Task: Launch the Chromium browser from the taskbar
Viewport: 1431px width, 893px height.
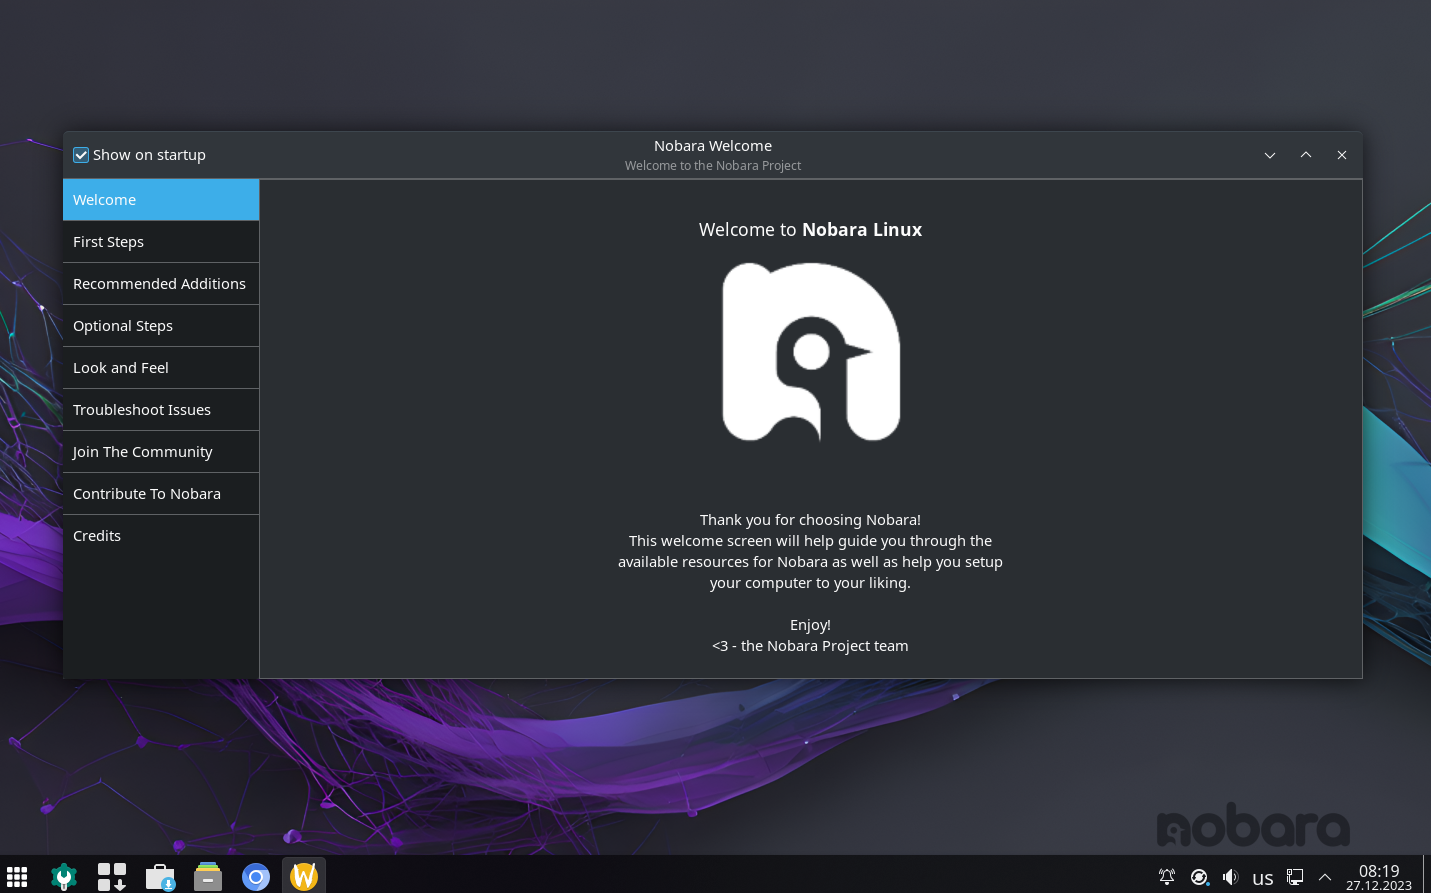Action: [256, 877]
